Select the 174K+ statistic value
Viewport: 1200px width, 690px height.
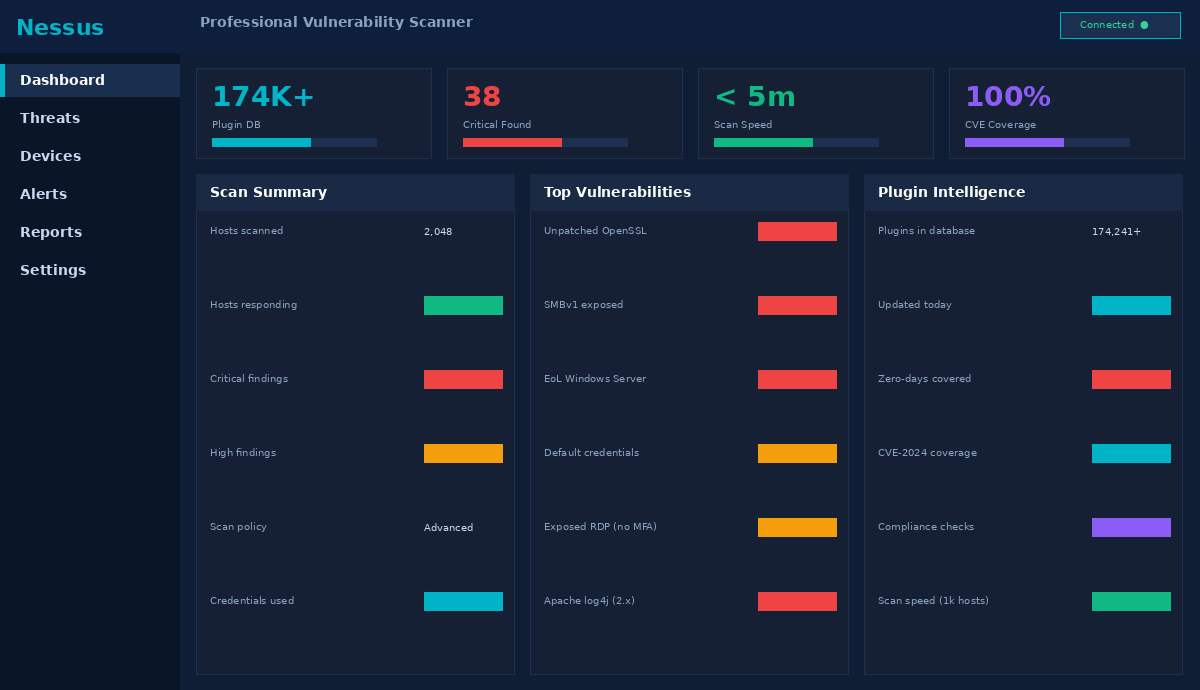click(263, 97)
